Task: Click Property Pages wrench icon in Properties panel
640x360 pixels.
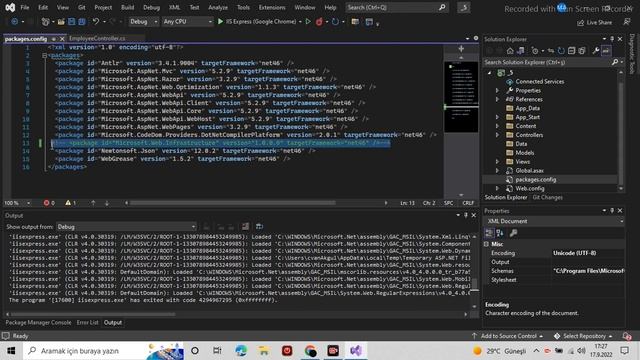Action: (x=513, y=233)
